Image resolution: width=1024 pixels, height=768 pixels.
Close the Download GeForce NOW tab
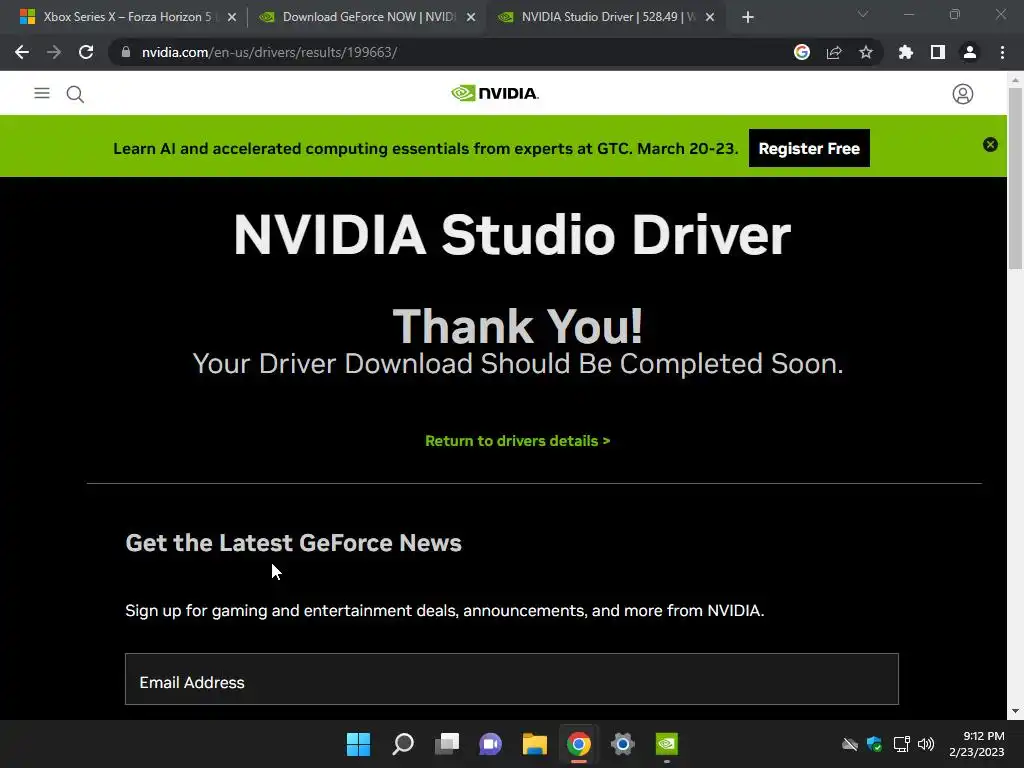[x=471, y=18]
